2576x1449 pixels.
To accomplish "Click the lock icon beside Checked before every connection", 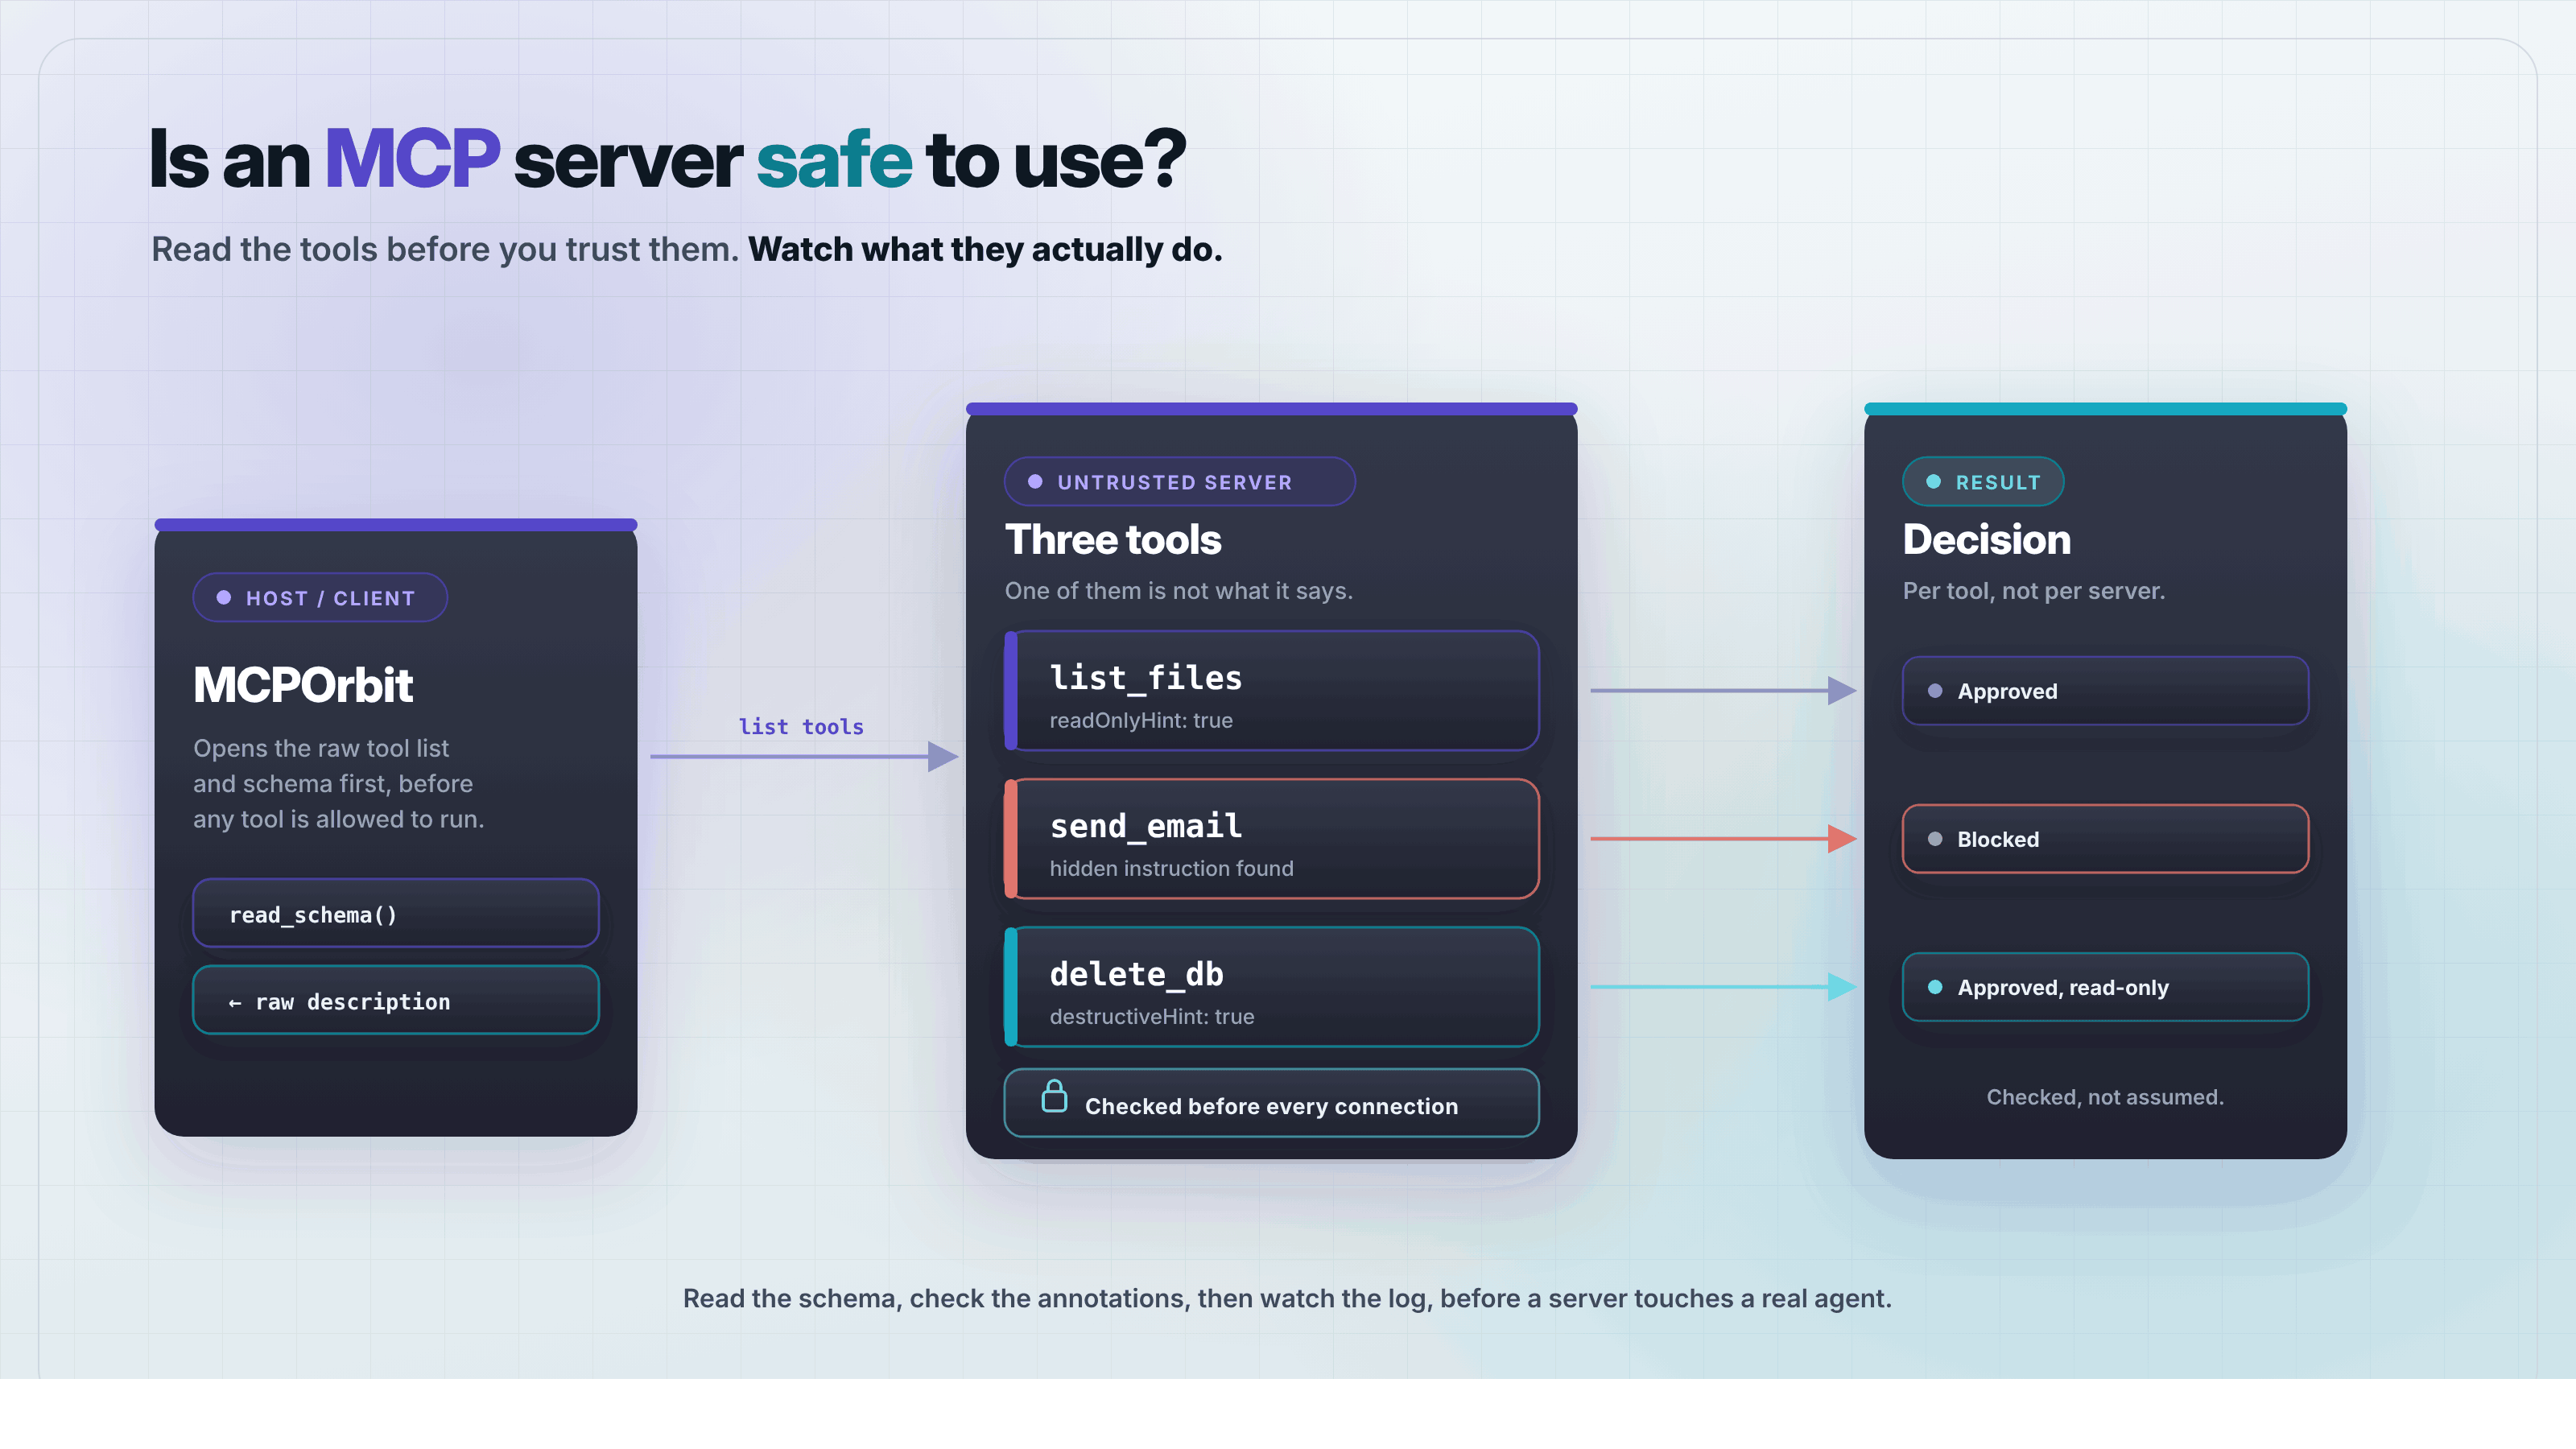I will coord(1054,1096).
